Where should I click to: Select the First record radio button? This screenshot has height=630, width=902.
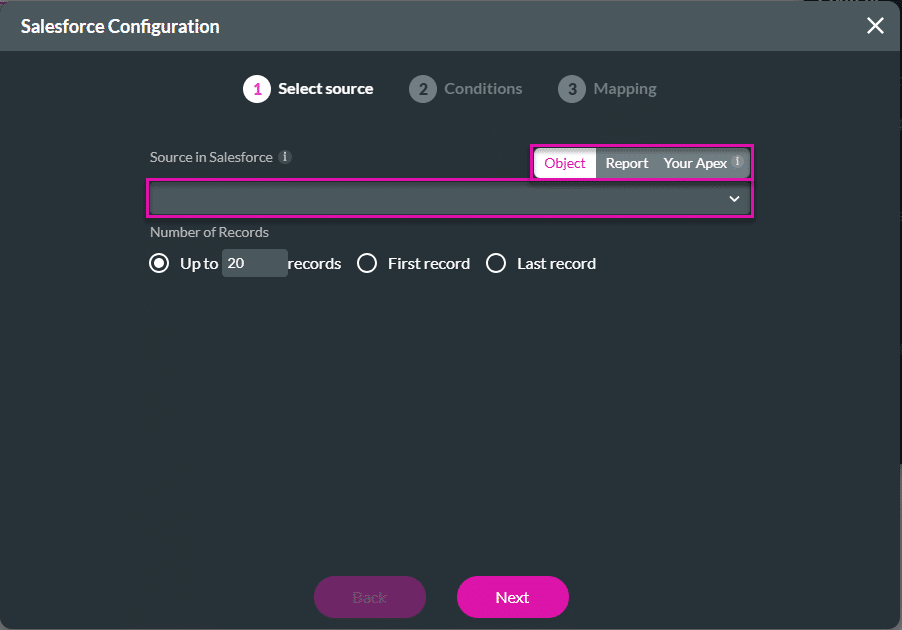click(367, 263)
